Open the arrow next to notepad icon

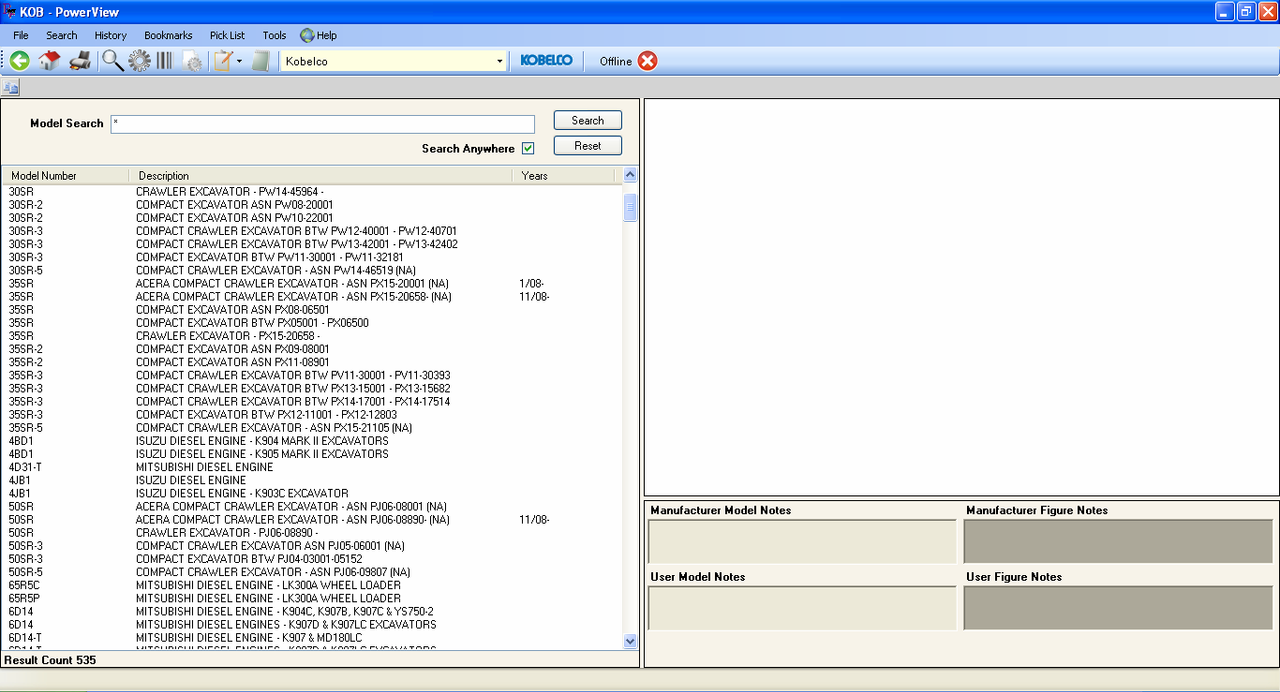[240, 61]
